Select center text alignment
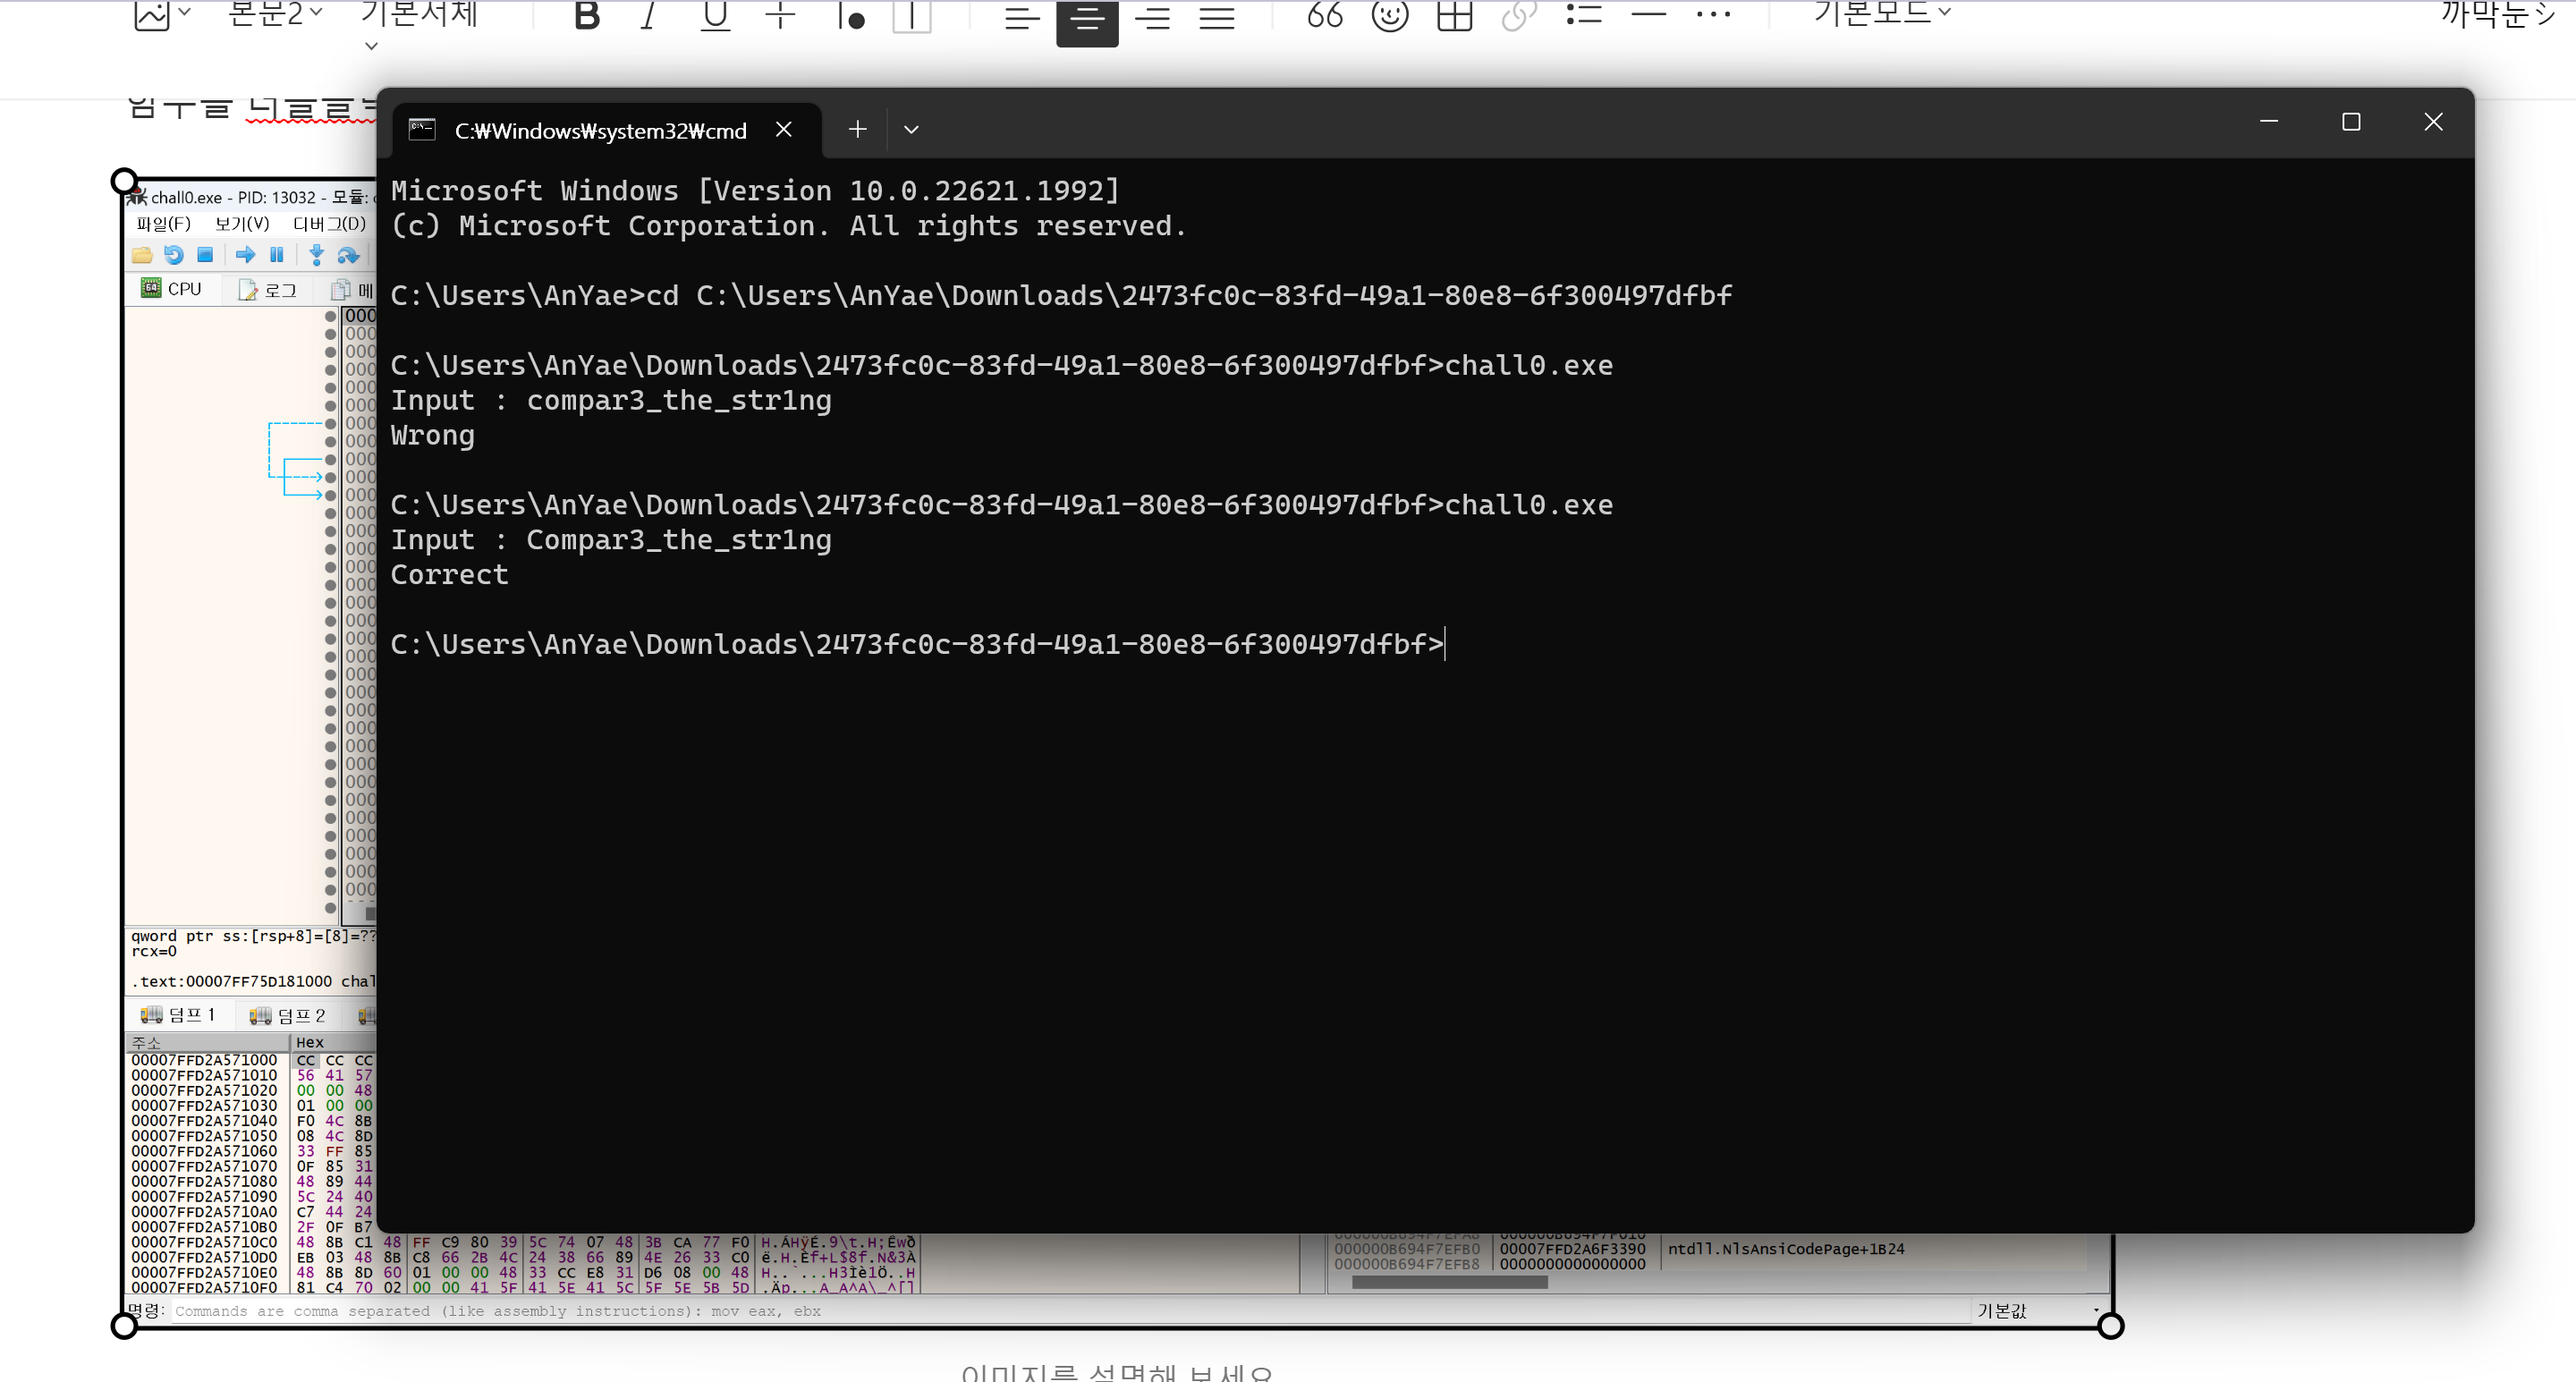Viewport: 2576px width, 1382px height. tap(1087, 17)
